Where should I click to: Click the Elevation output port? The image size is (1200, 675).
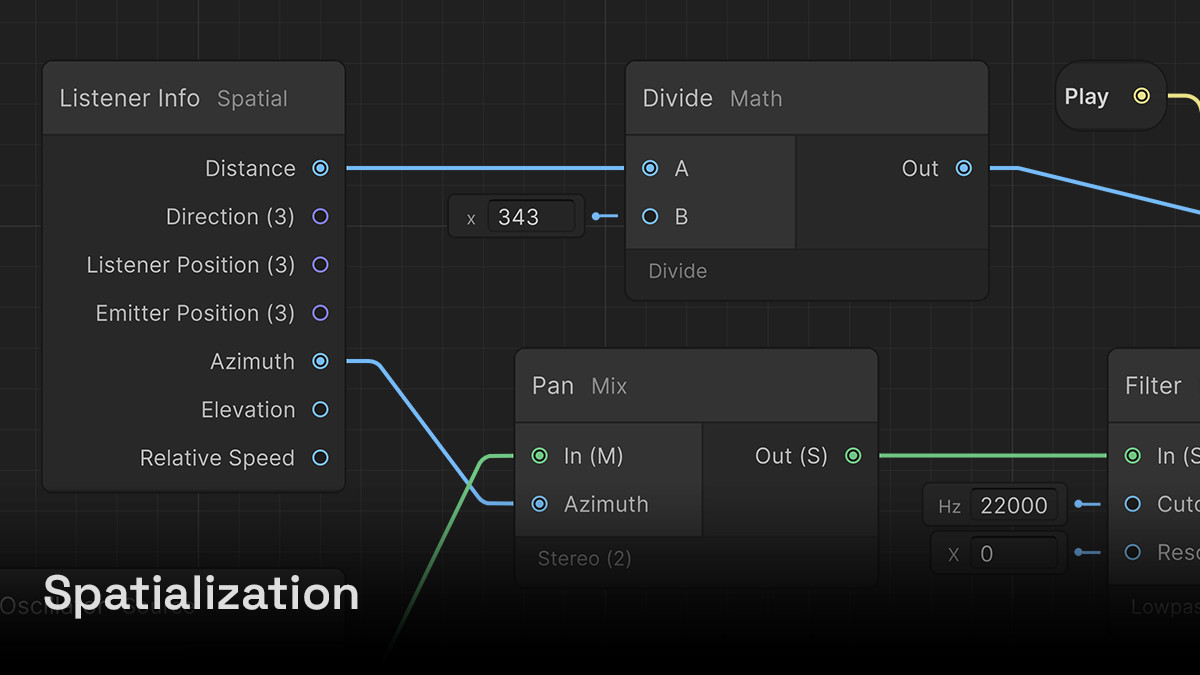tap(320, 409)
